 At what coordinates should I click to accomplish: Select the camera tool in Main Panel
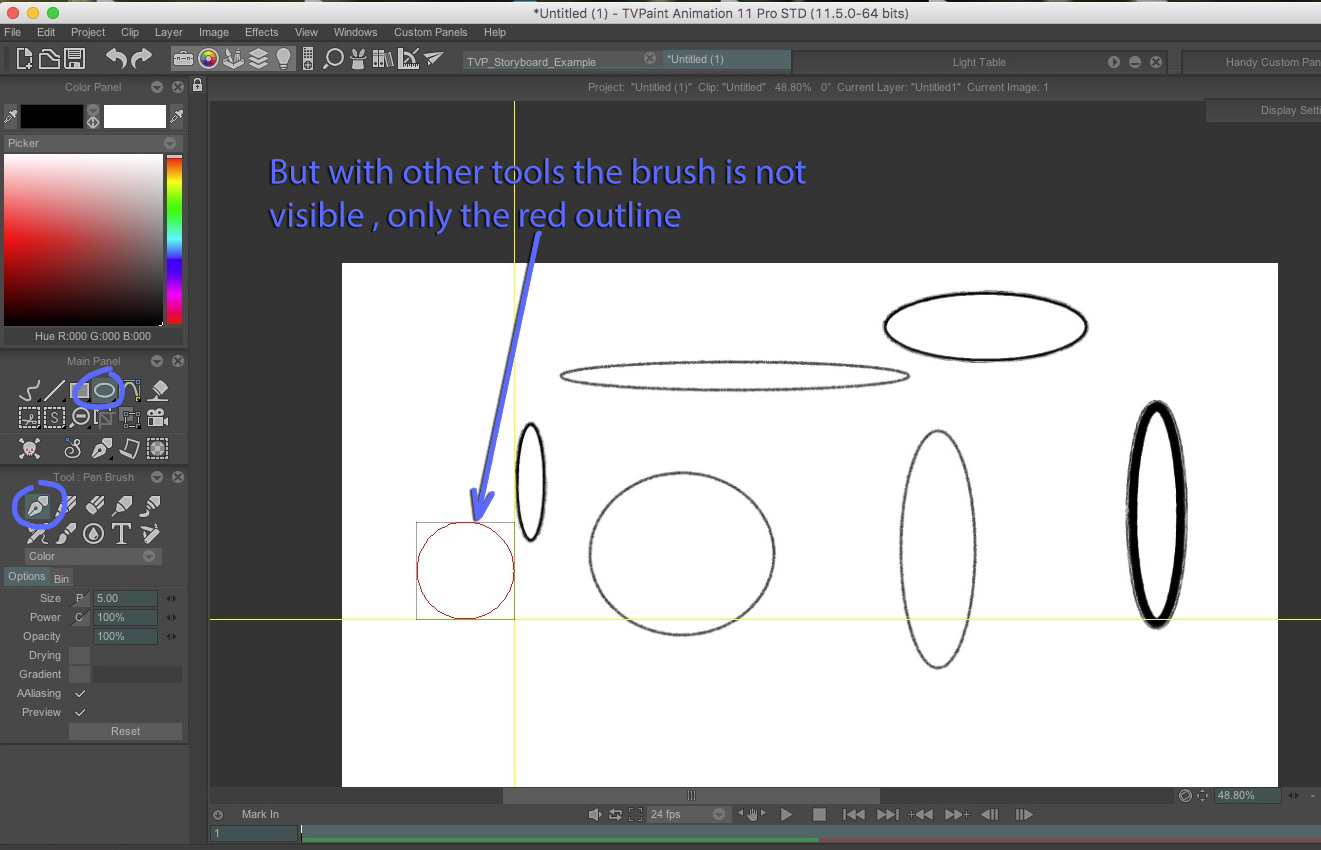pos(158,418)
